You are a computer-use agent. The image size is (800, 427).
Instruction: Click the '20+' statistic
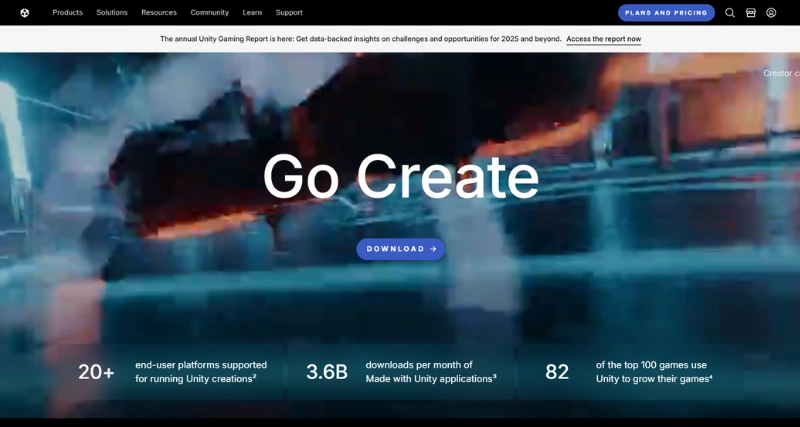click(96, 372)
